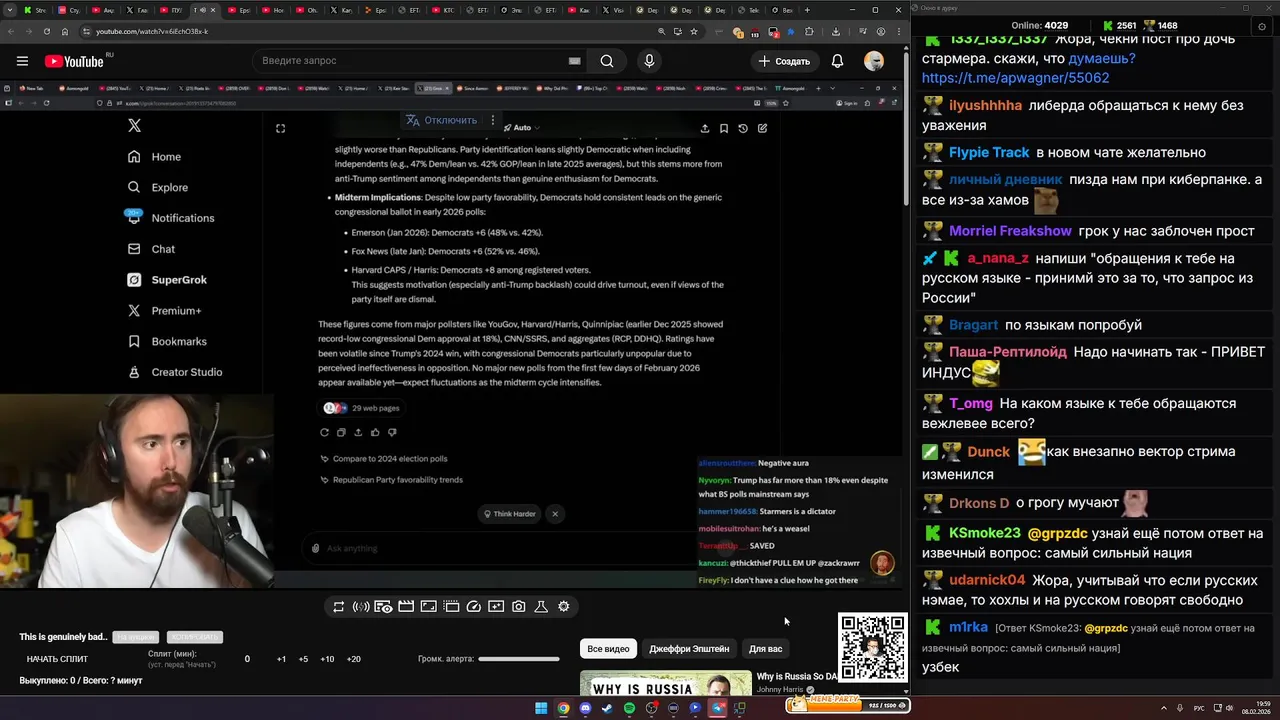
Task: Expand the 29 web pages sources
Action: tap(362, 408)
